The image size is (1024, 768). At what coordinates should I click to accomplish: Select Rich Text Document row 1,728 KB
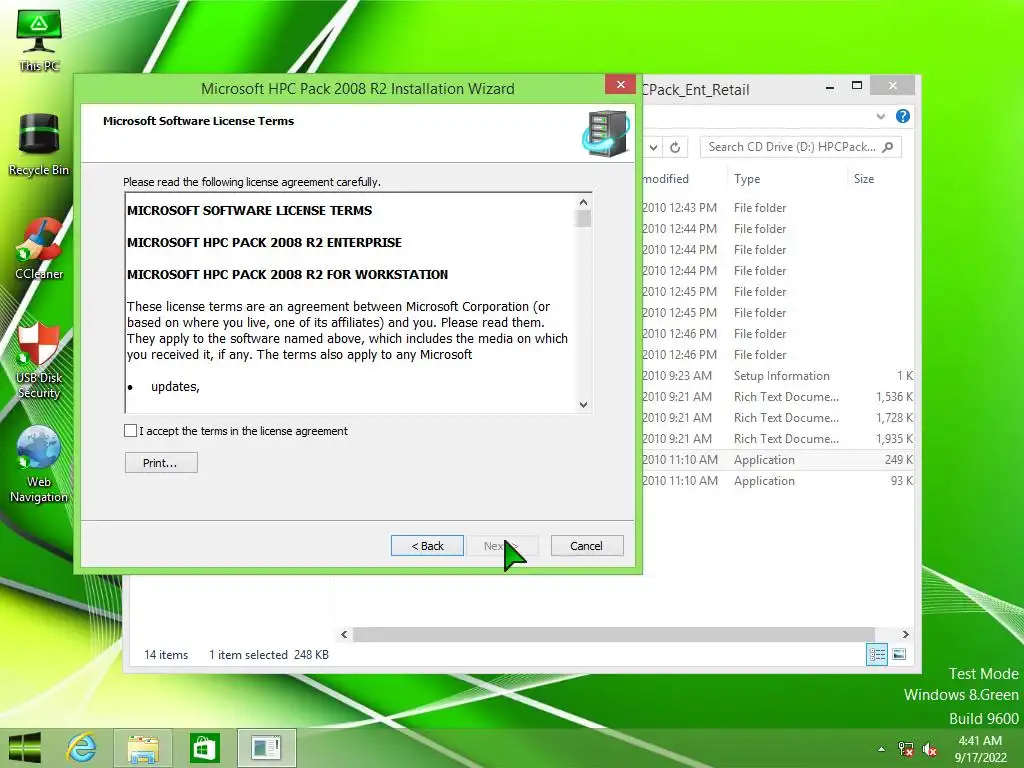click(778, 417)
